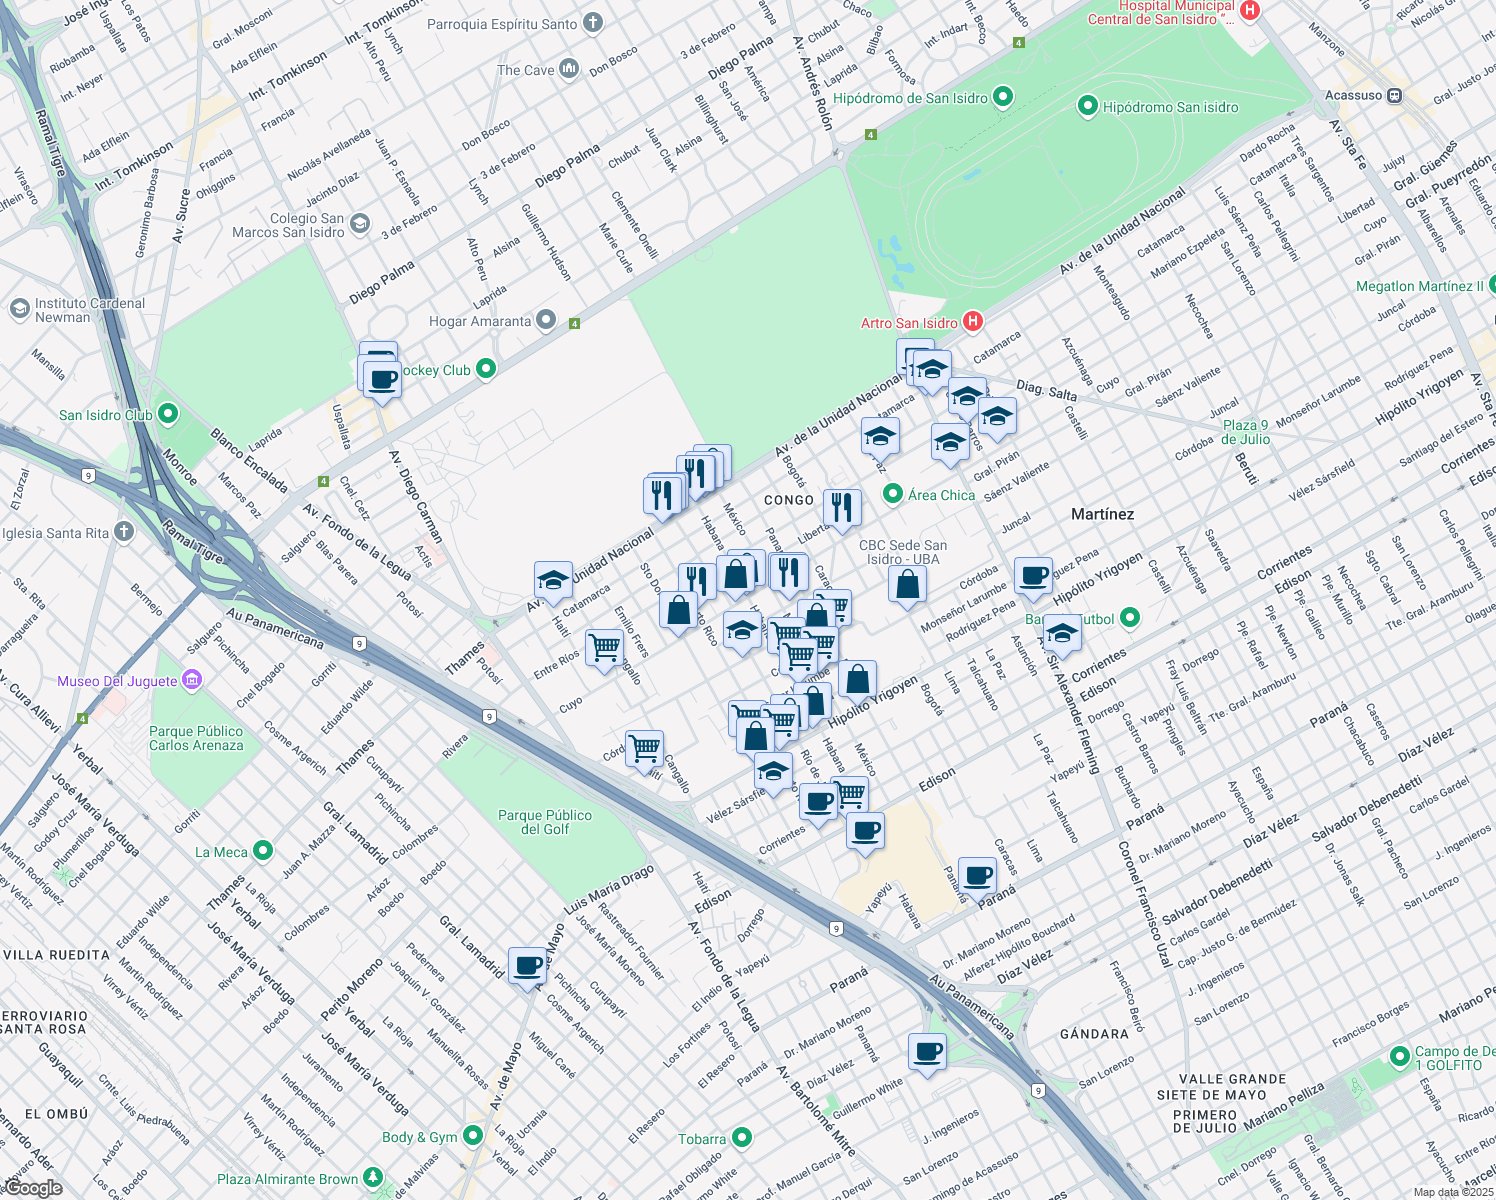Click the Coronel Francisco Uzal street label
This screenshot has height=1200, width=1496.
click(1144, 904)
